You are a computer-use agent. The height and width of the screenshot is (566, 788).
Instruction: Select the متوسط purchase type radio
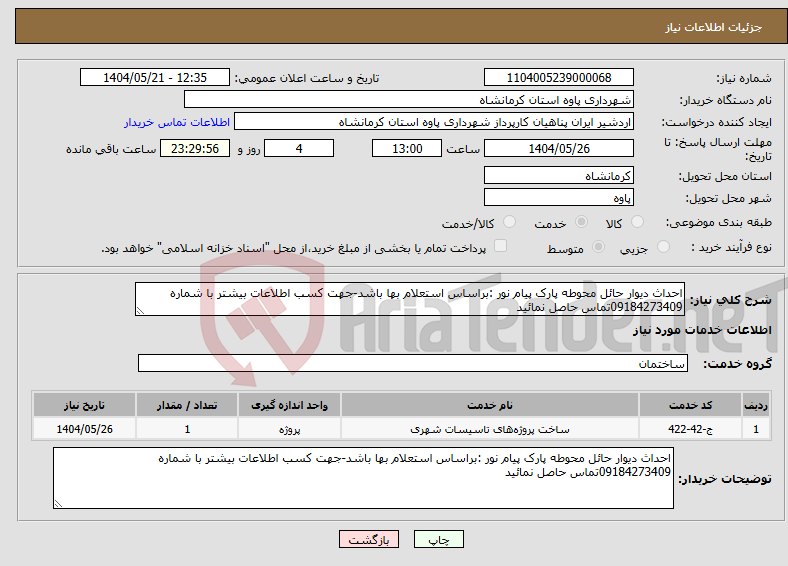598,246
